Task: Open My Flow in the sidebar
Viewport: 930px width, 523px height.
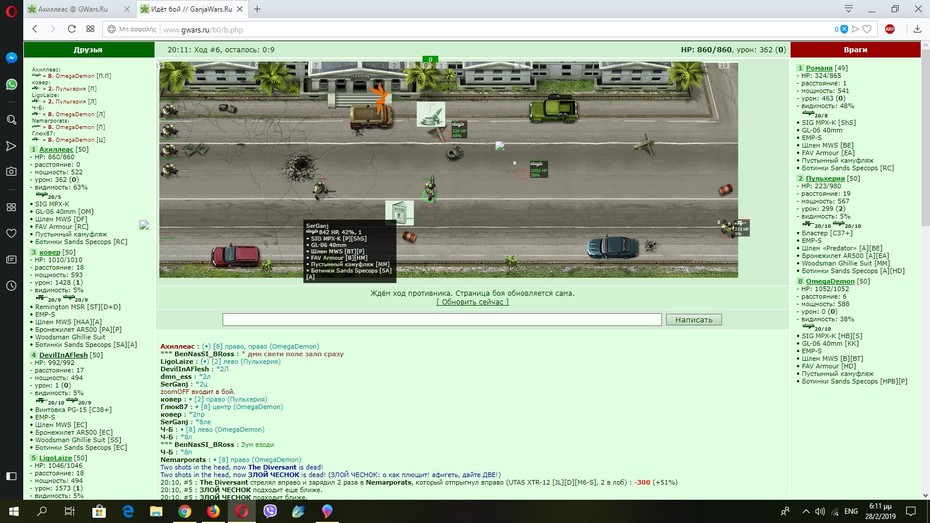Action: pyautogui.click(x=11, y=146)
